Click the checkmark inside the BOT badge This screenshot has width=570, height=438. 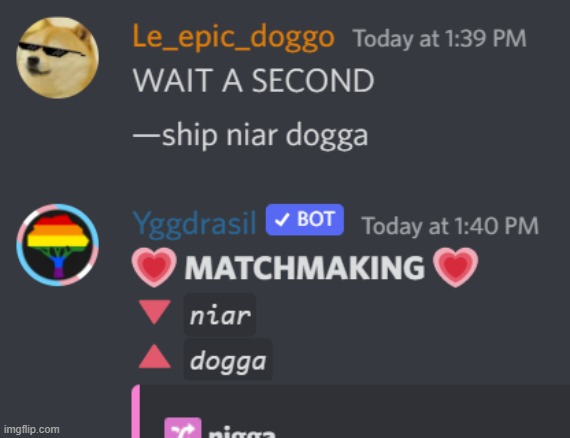pos(282,220)
